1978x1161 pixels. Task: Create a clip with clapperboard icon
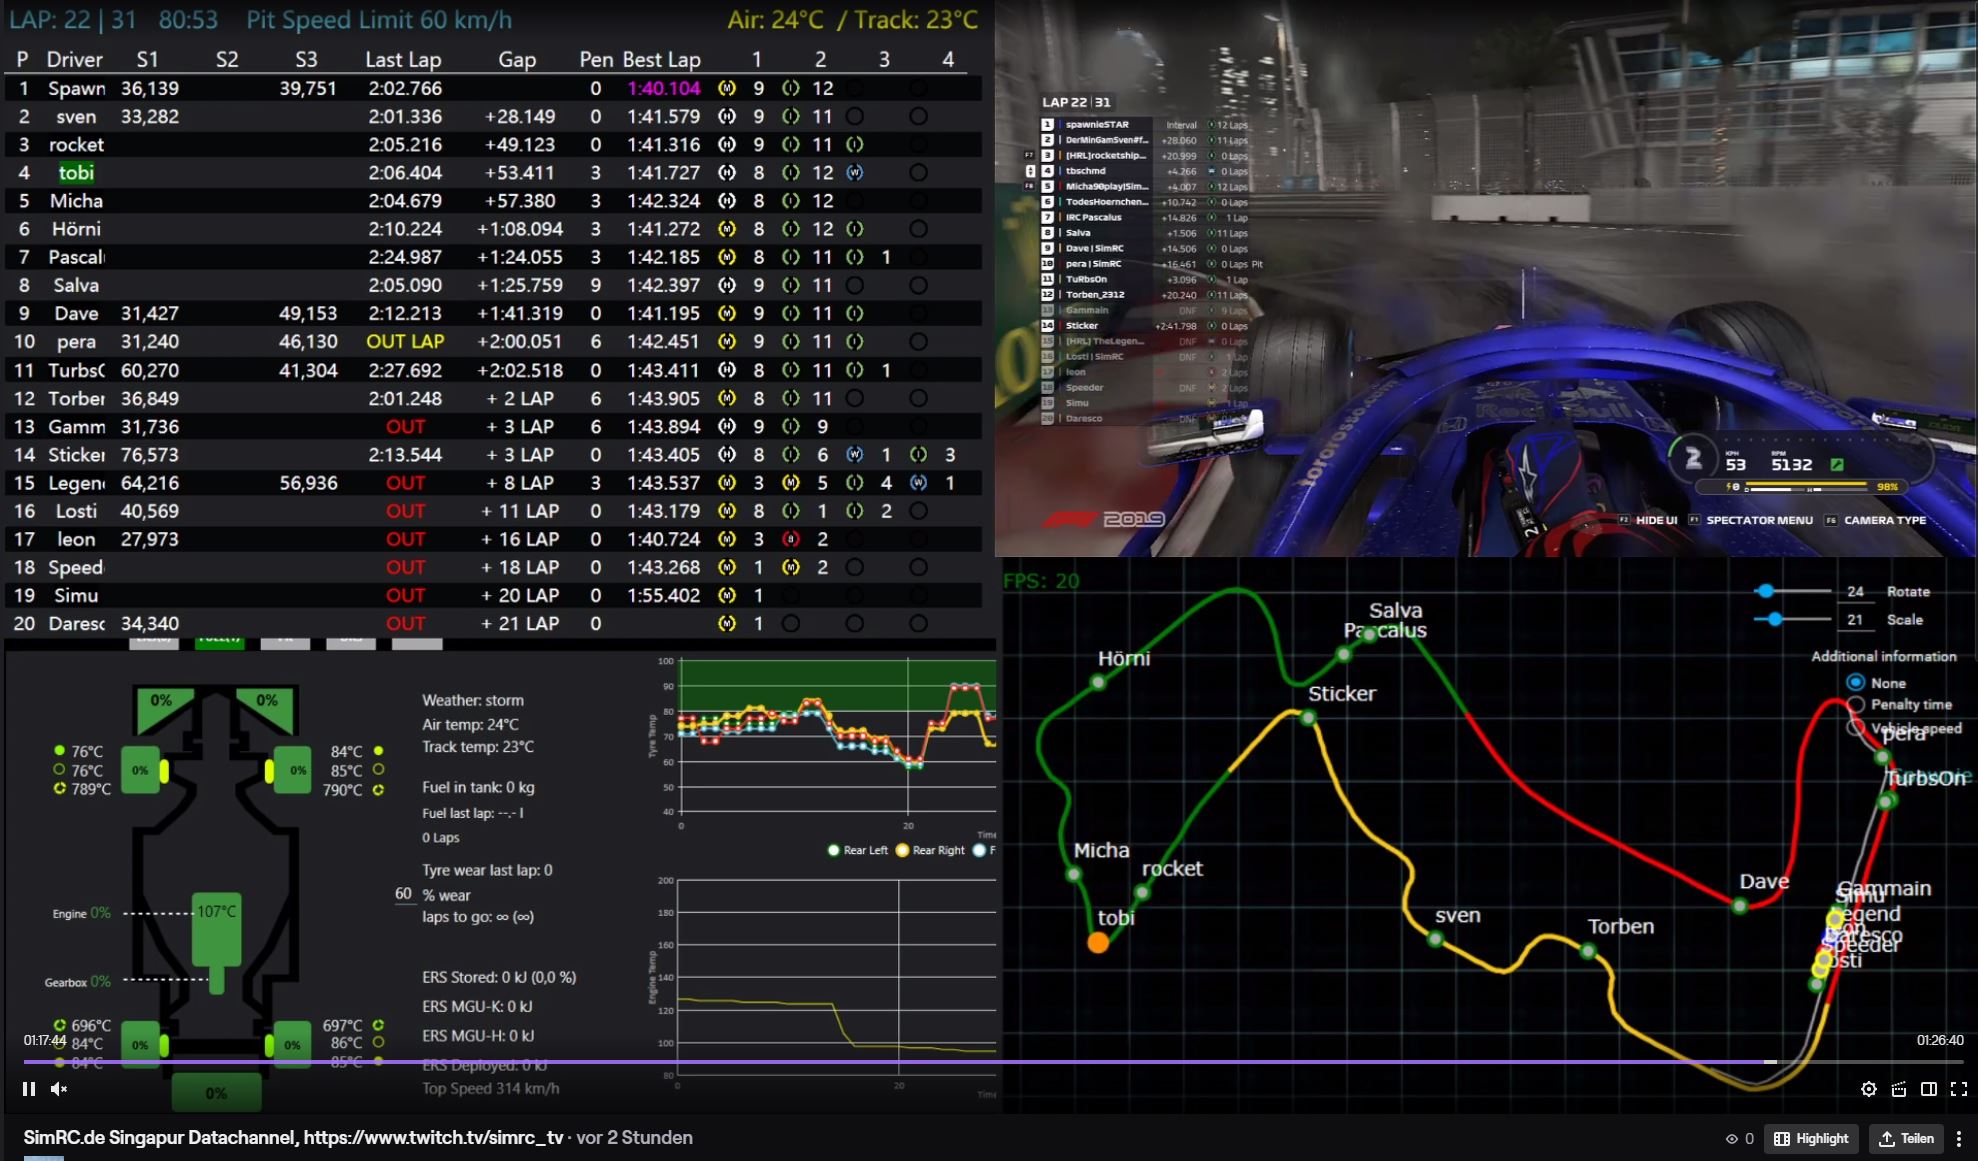[1898, 1089]
